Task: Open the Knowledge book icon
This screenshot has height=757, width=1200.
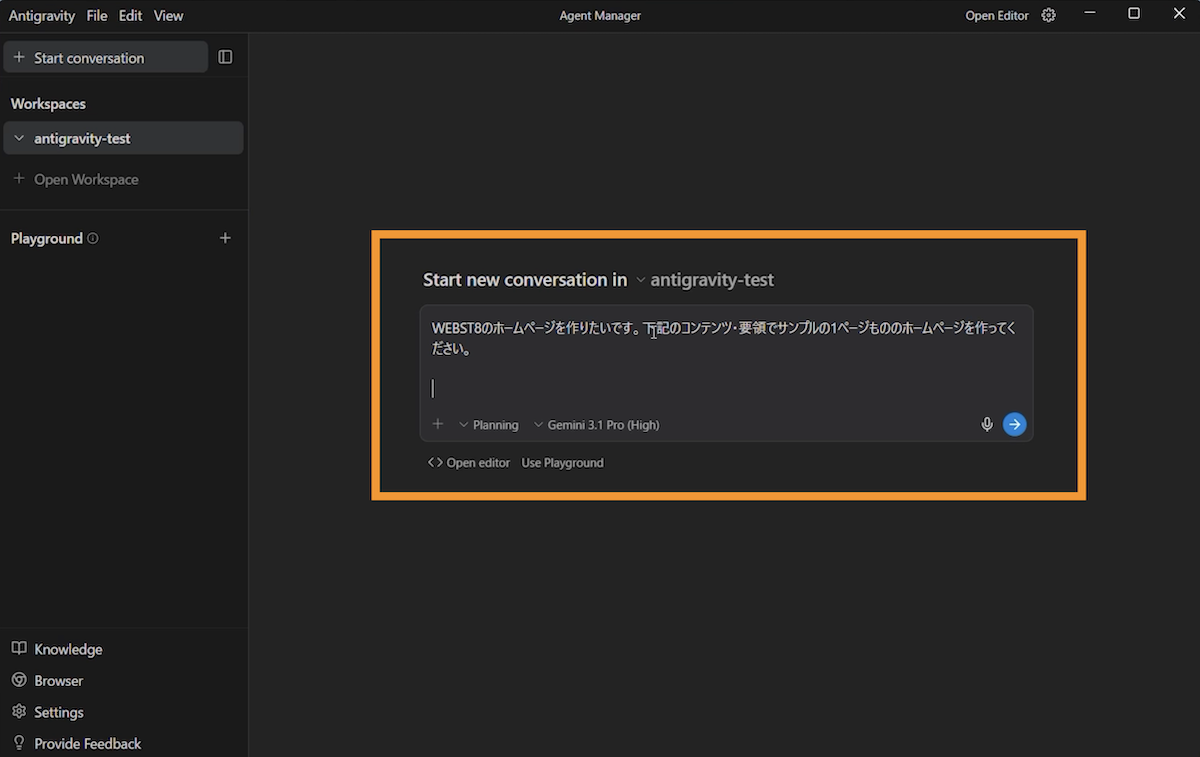Action: 19,649
